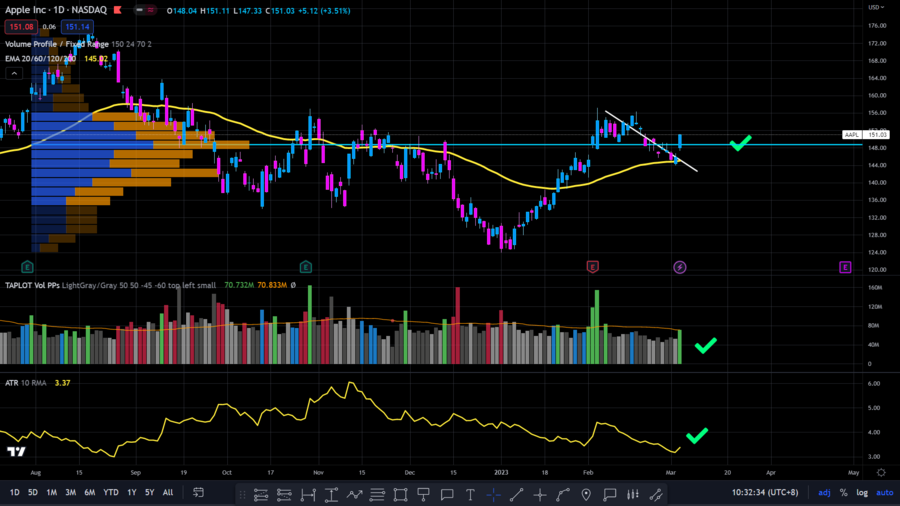Open the USD currency dropdown

(876, 7)
